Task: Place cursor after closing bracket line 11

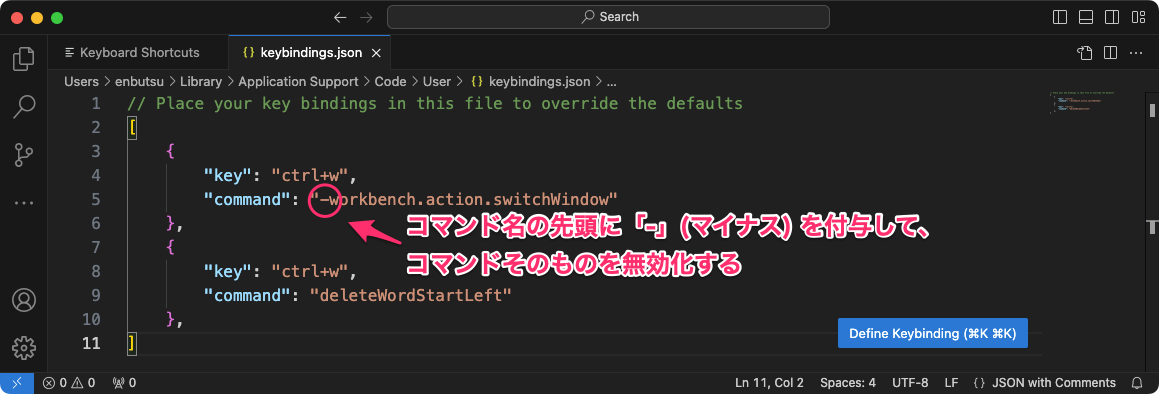Action: pyautogui.click(x=137, y=343)
